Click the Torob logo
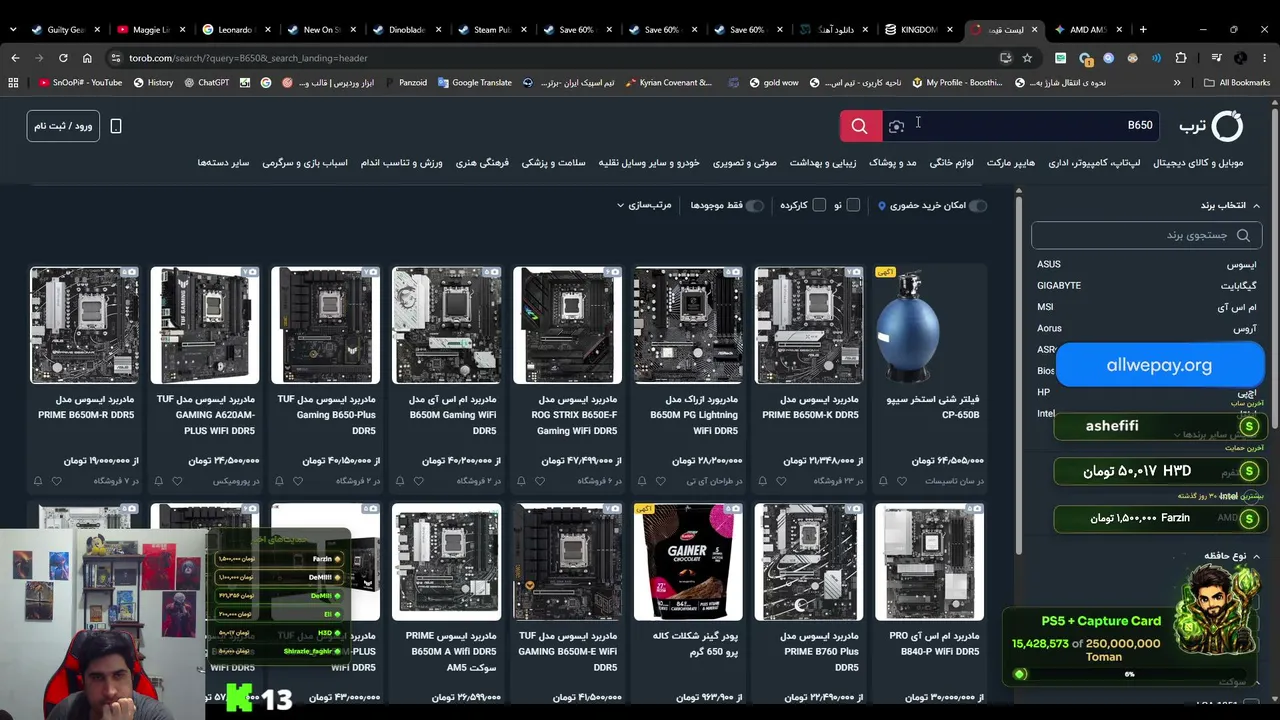This screenshot has height=720, width=1280. click(1211, 126)
